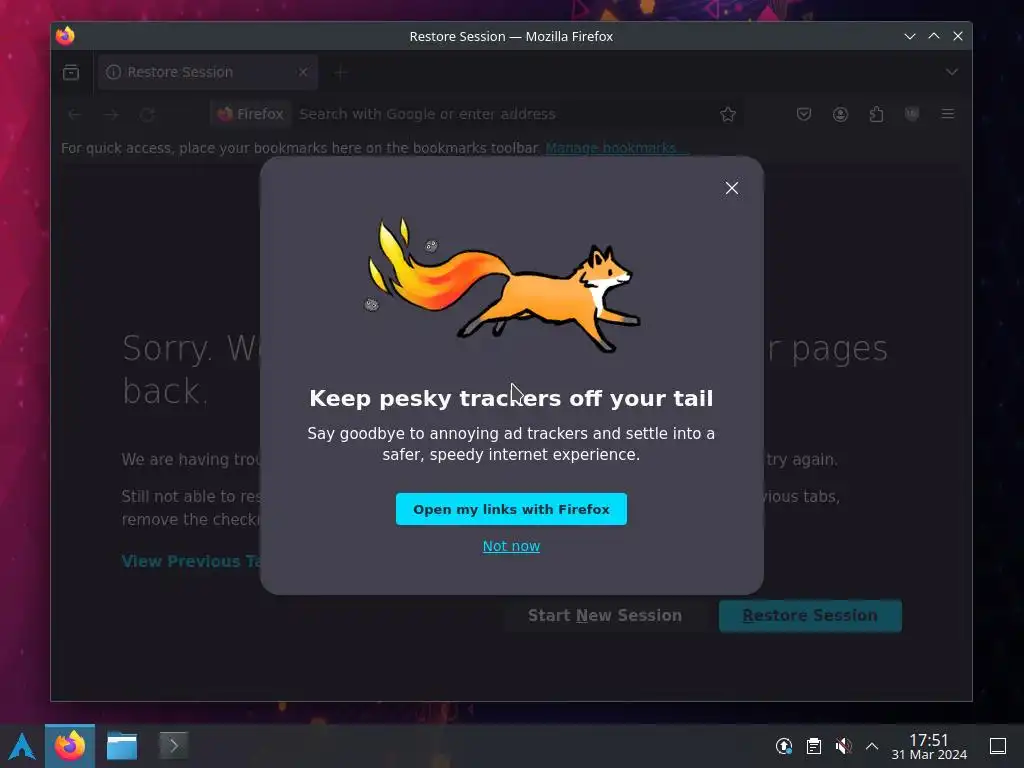Open the clipboard tray icon
The image size is (1024, 768).
click(813, 746)
